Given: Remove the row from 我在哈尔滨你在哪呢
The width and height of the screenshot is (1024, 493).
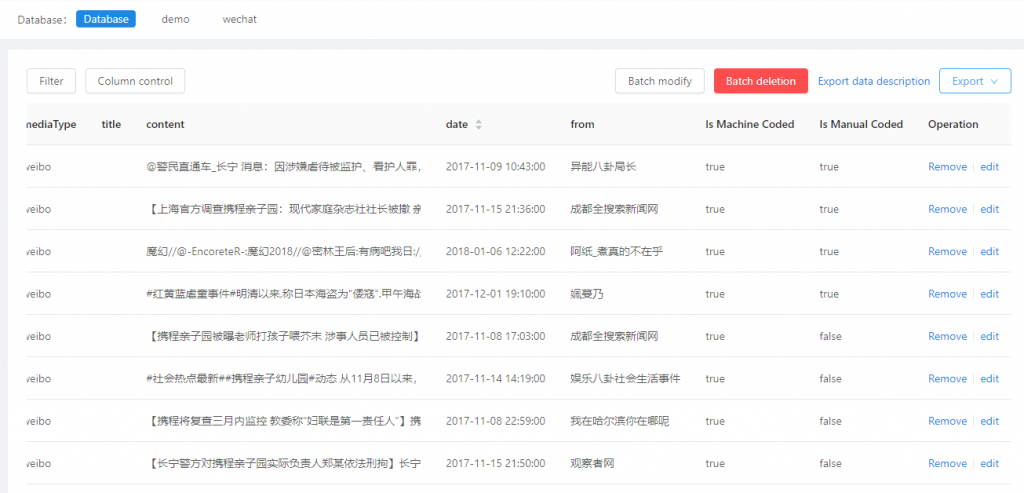Looking at the screenshot, I should [x=947, y=421].
